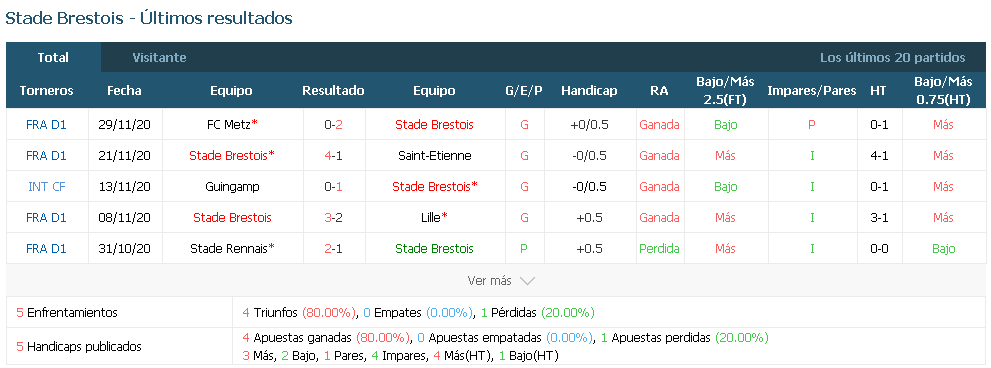Open the 3-2 result against Lille
Image resolution: width=991 pixels, height=368 pixels.
(333, 218)
